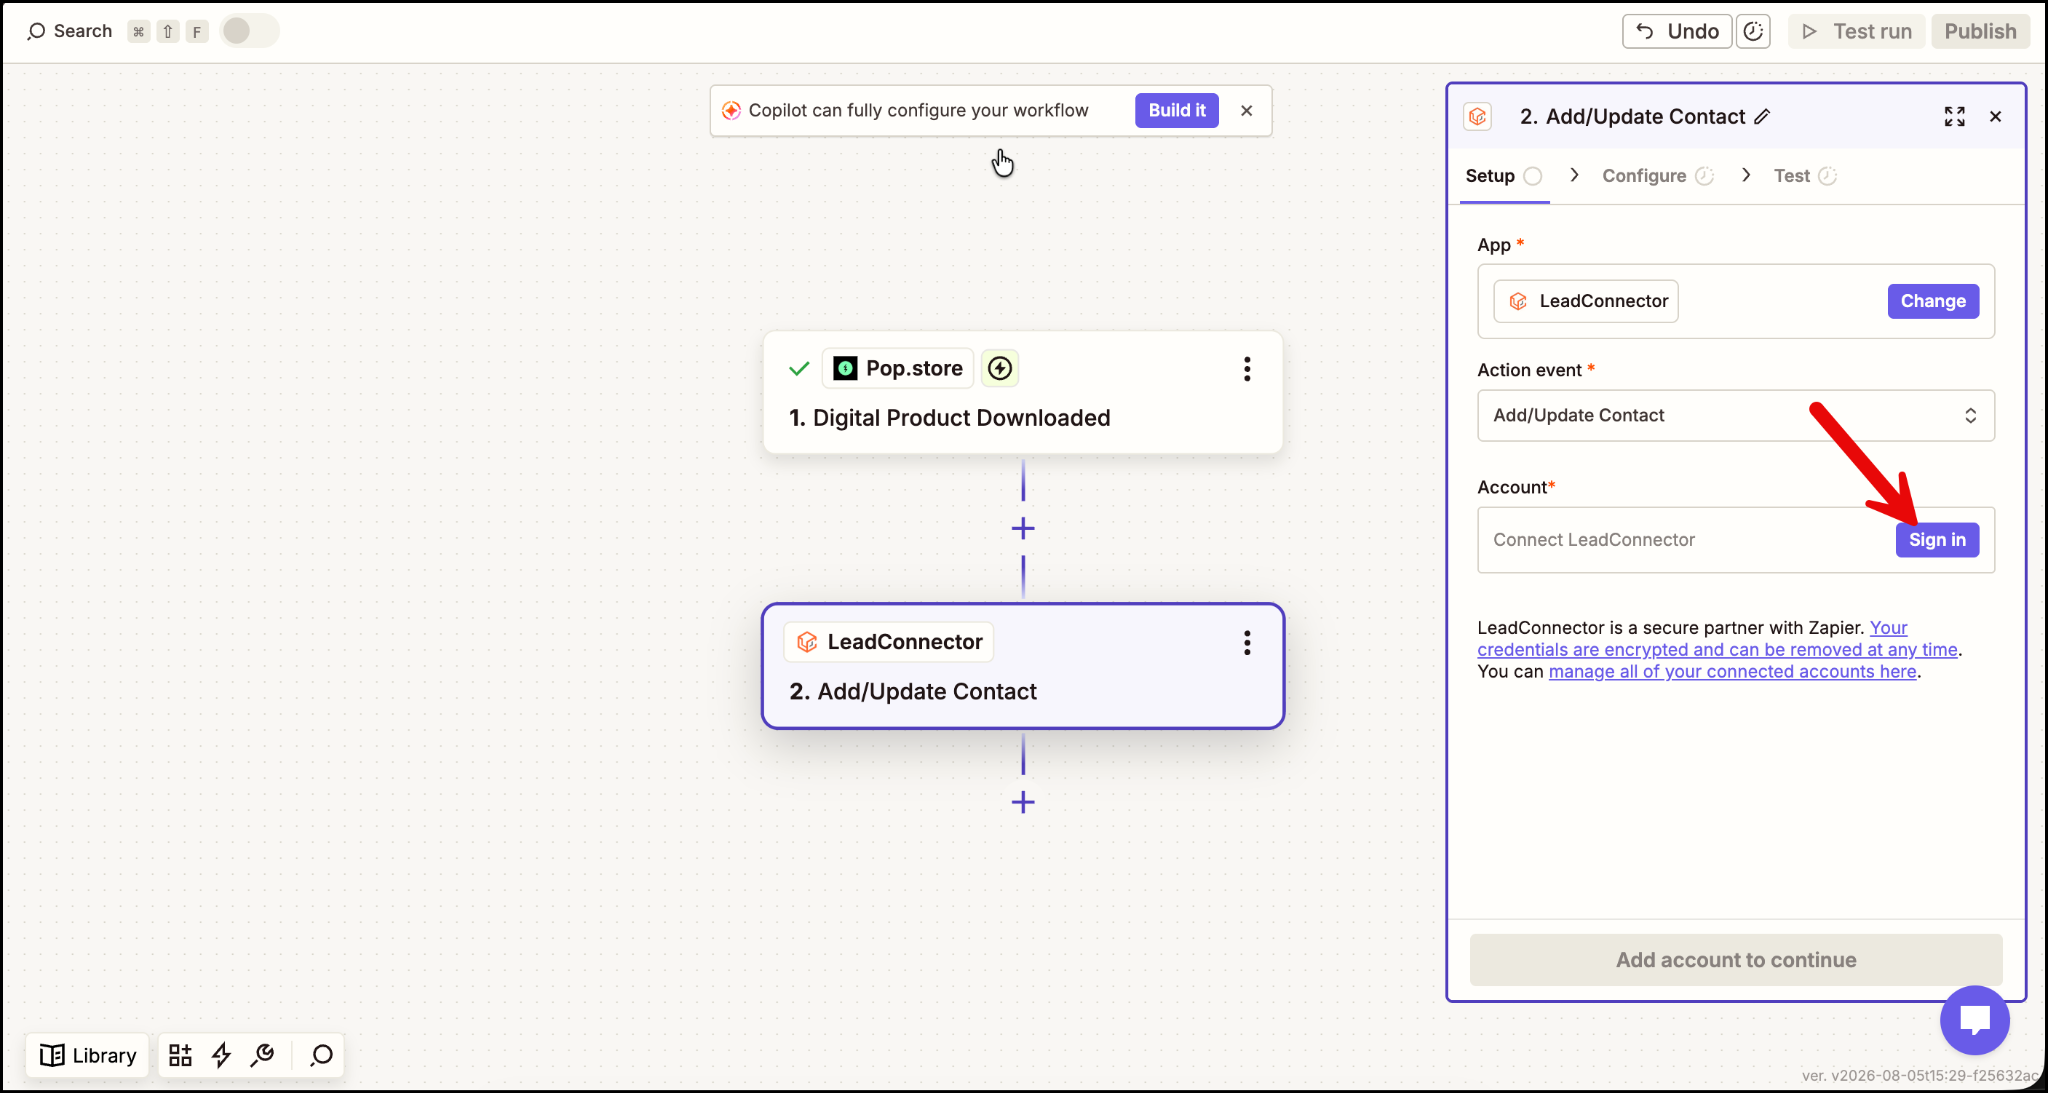The height and width of the screenshot is (1093, 2048).
Task: Select the Add/Update Contact step card
Action: (1022, 666)
